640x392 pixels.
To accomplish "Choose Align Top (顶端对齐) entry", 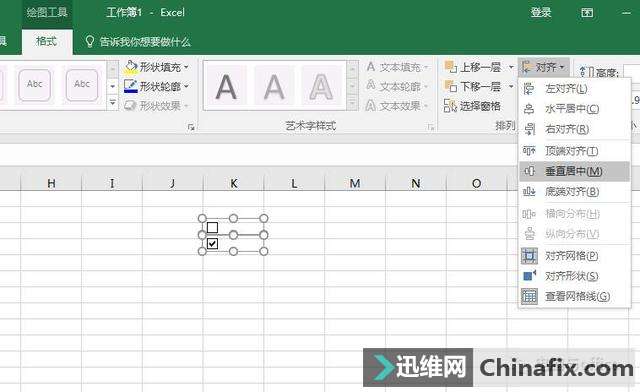I will point(574,151).
